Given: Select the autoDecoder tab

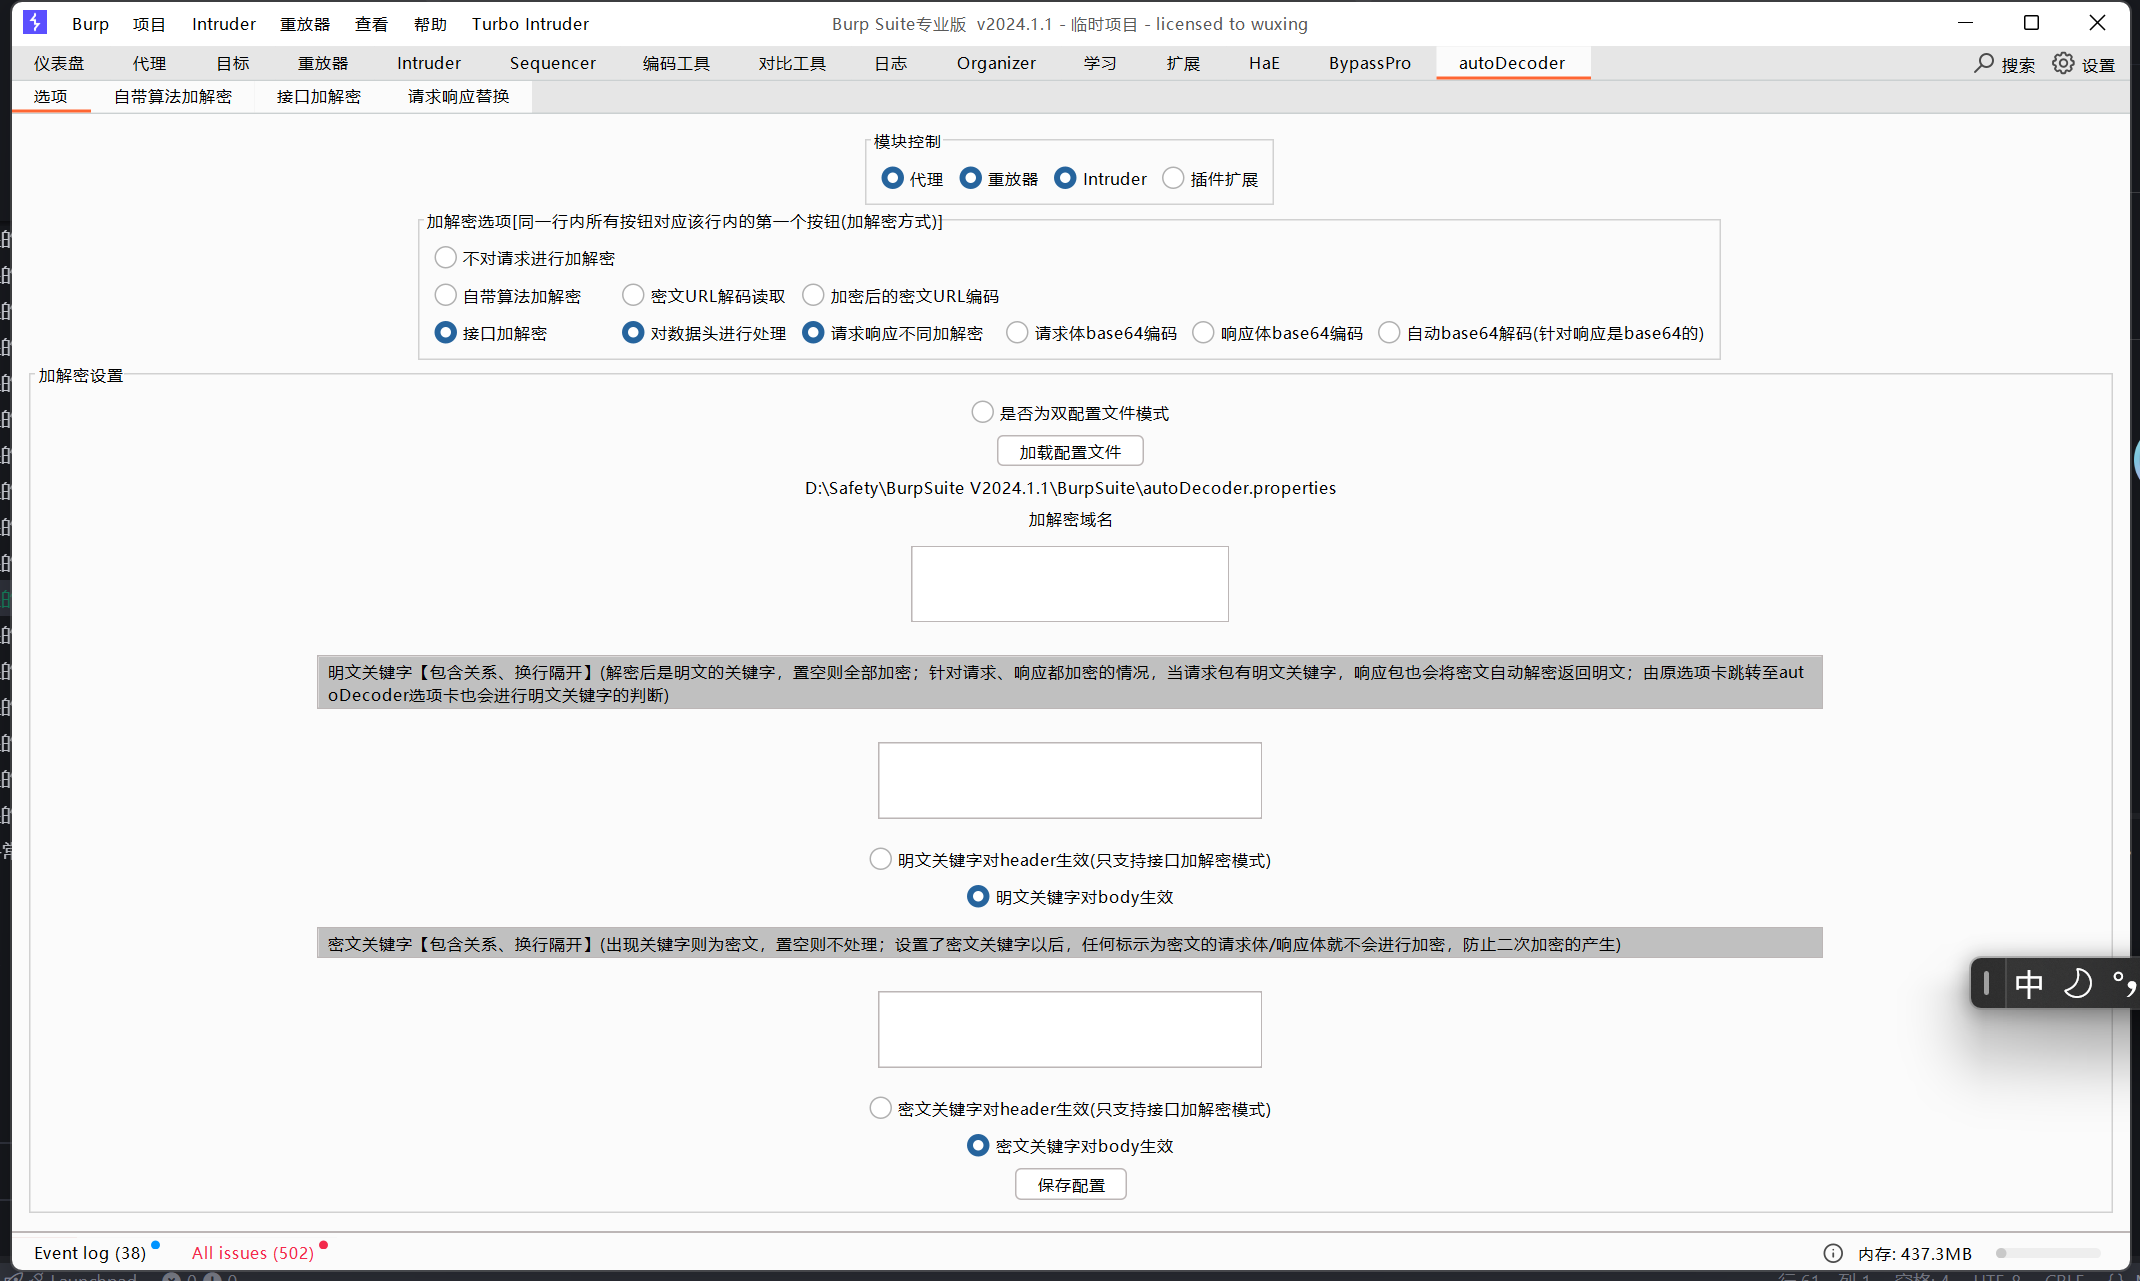Looking at the screenshot, I should (x=1512, y=63).
